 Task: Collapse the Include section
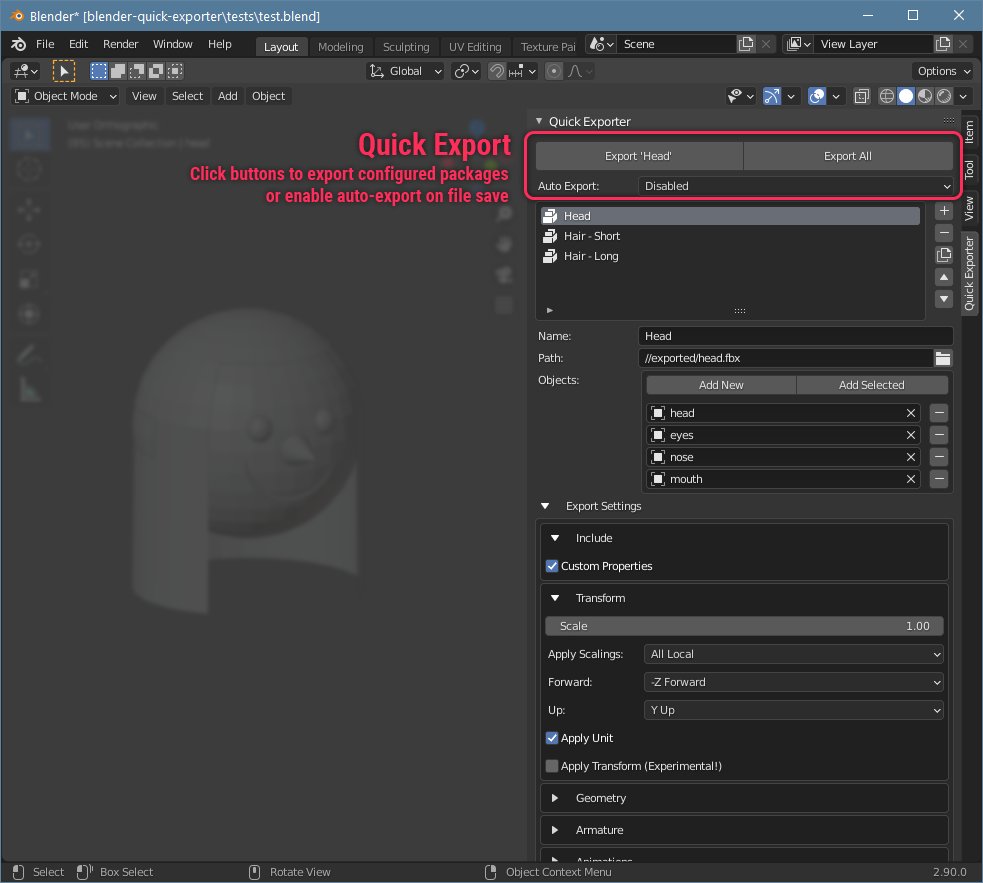[555, 538]
